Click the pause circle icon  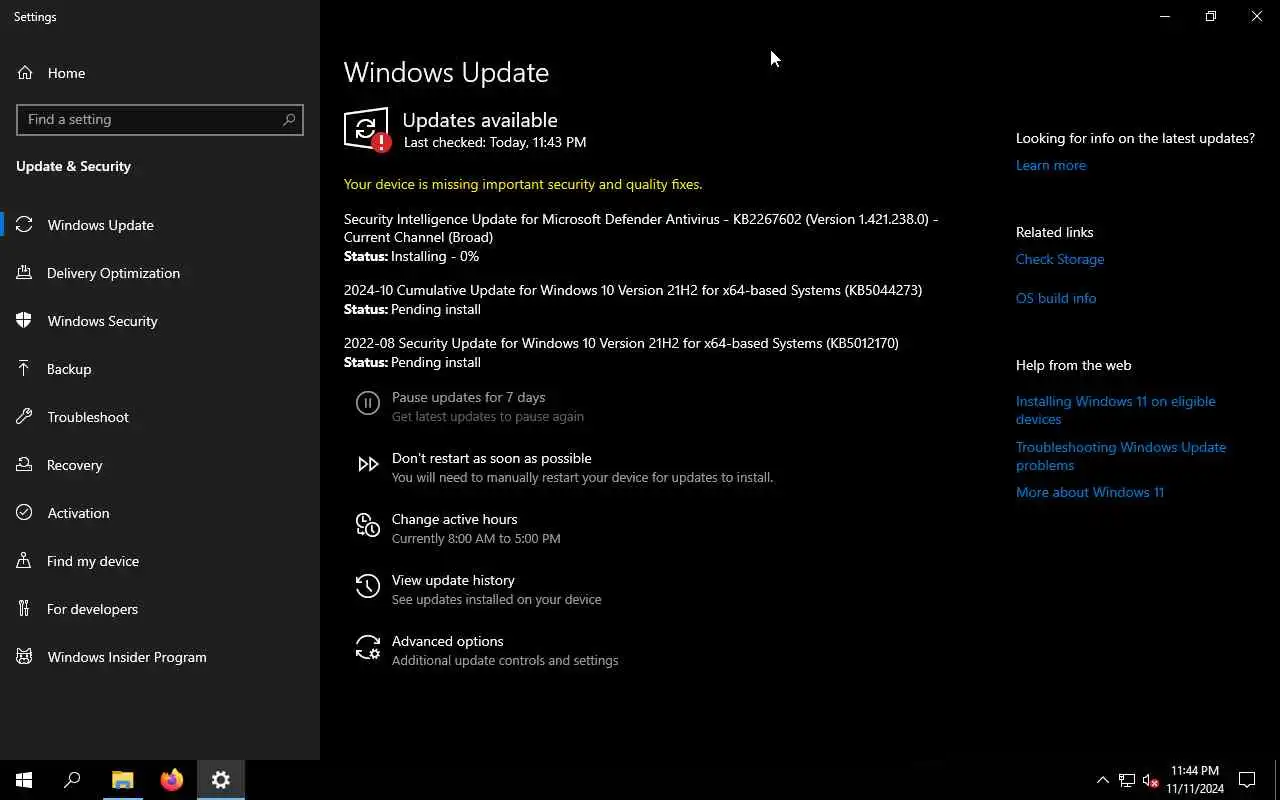coord(368,403)
